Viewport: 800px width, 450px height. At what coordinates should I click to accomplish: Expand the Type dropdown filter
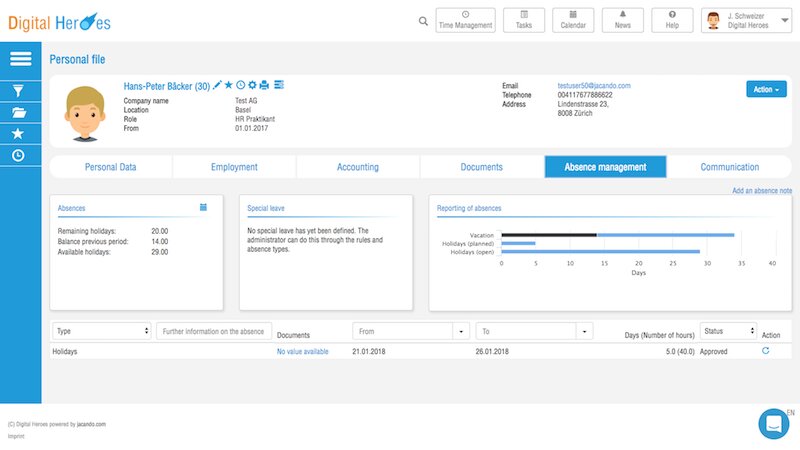coord(101,330)
